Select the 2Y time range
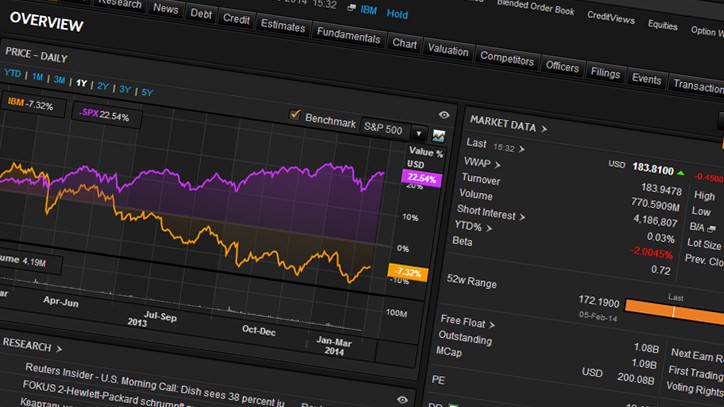The width and height of the screenshot is (724, 407). tap(103, 86)
